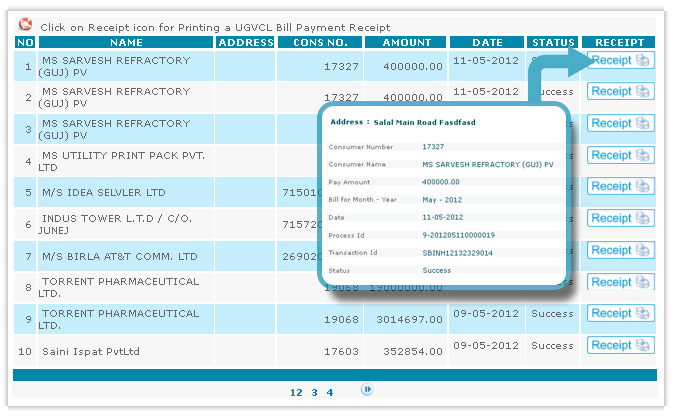Click the DATE column header
Viewport: 673px width, 416px height.
pos(487,43)
